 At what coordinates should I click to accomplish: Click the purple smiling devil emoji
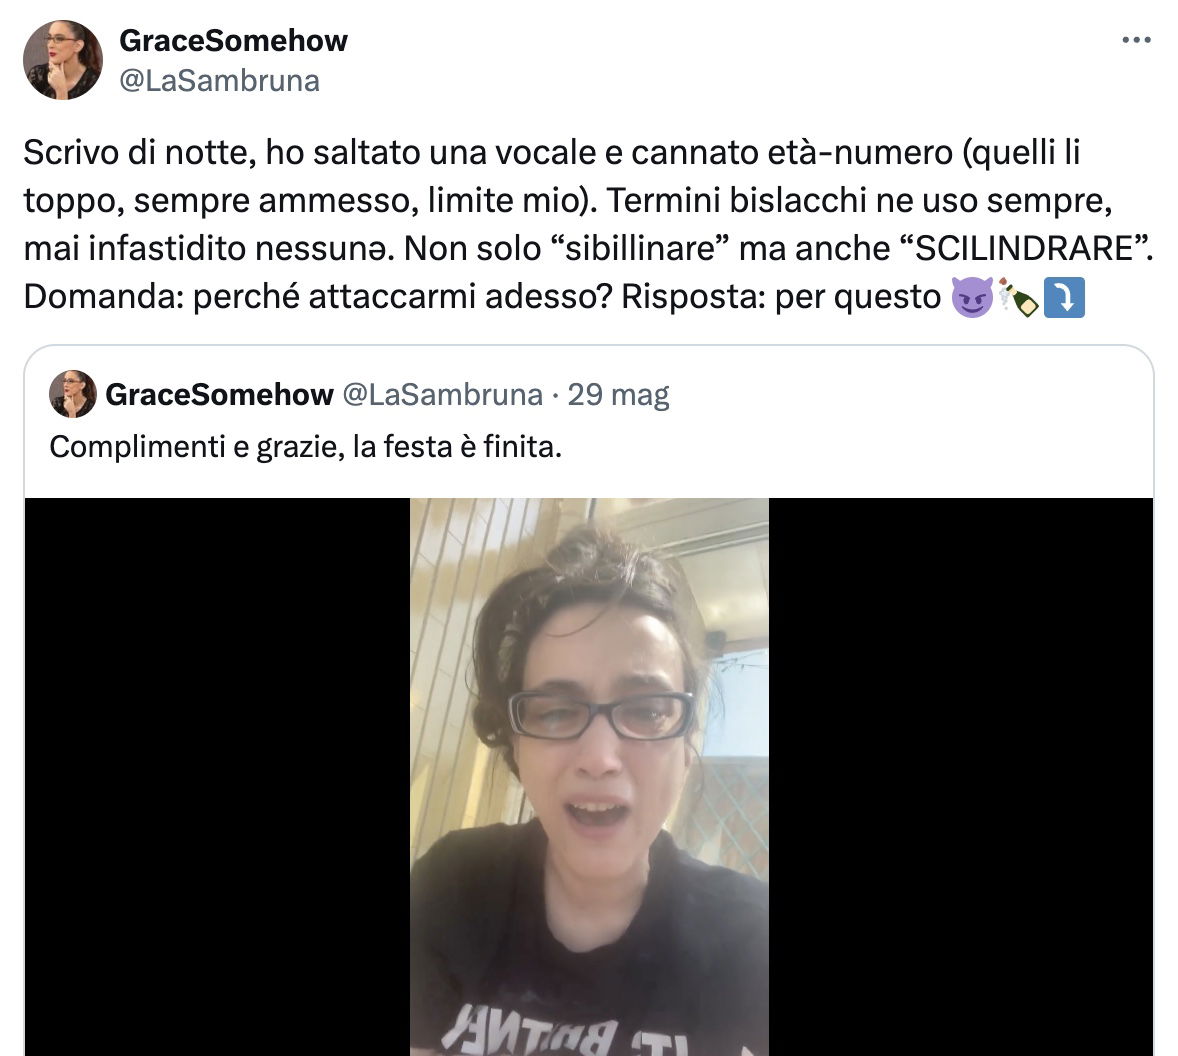972,297
